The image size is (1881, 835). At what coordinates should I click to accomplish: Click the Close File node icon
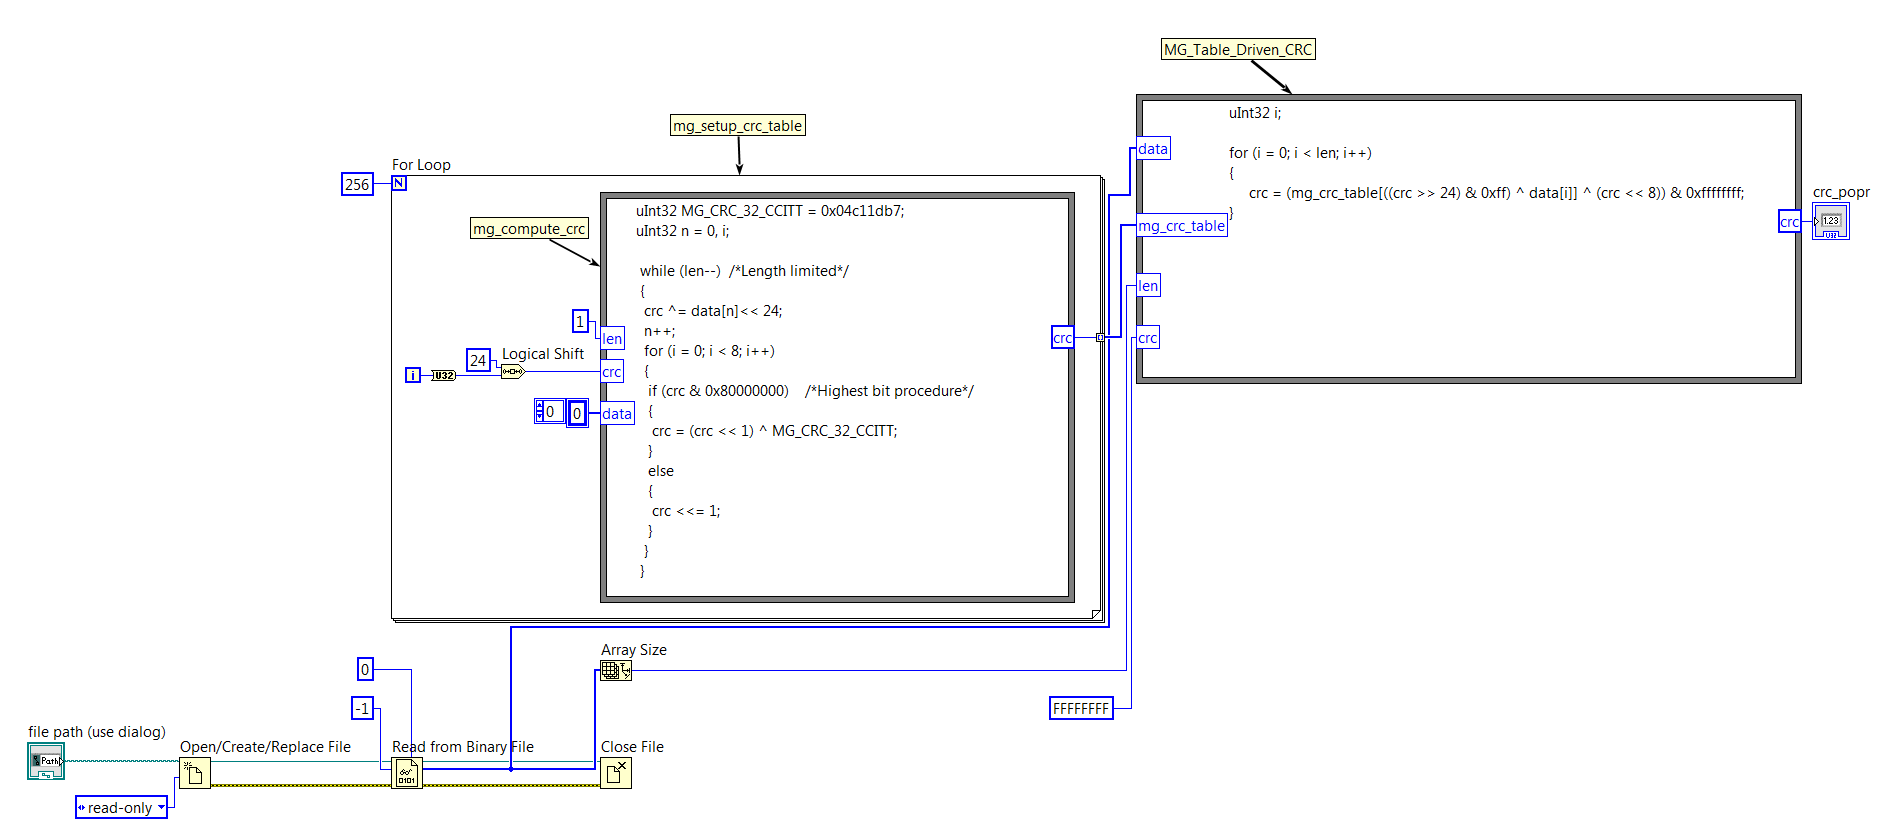pos(616,773)
